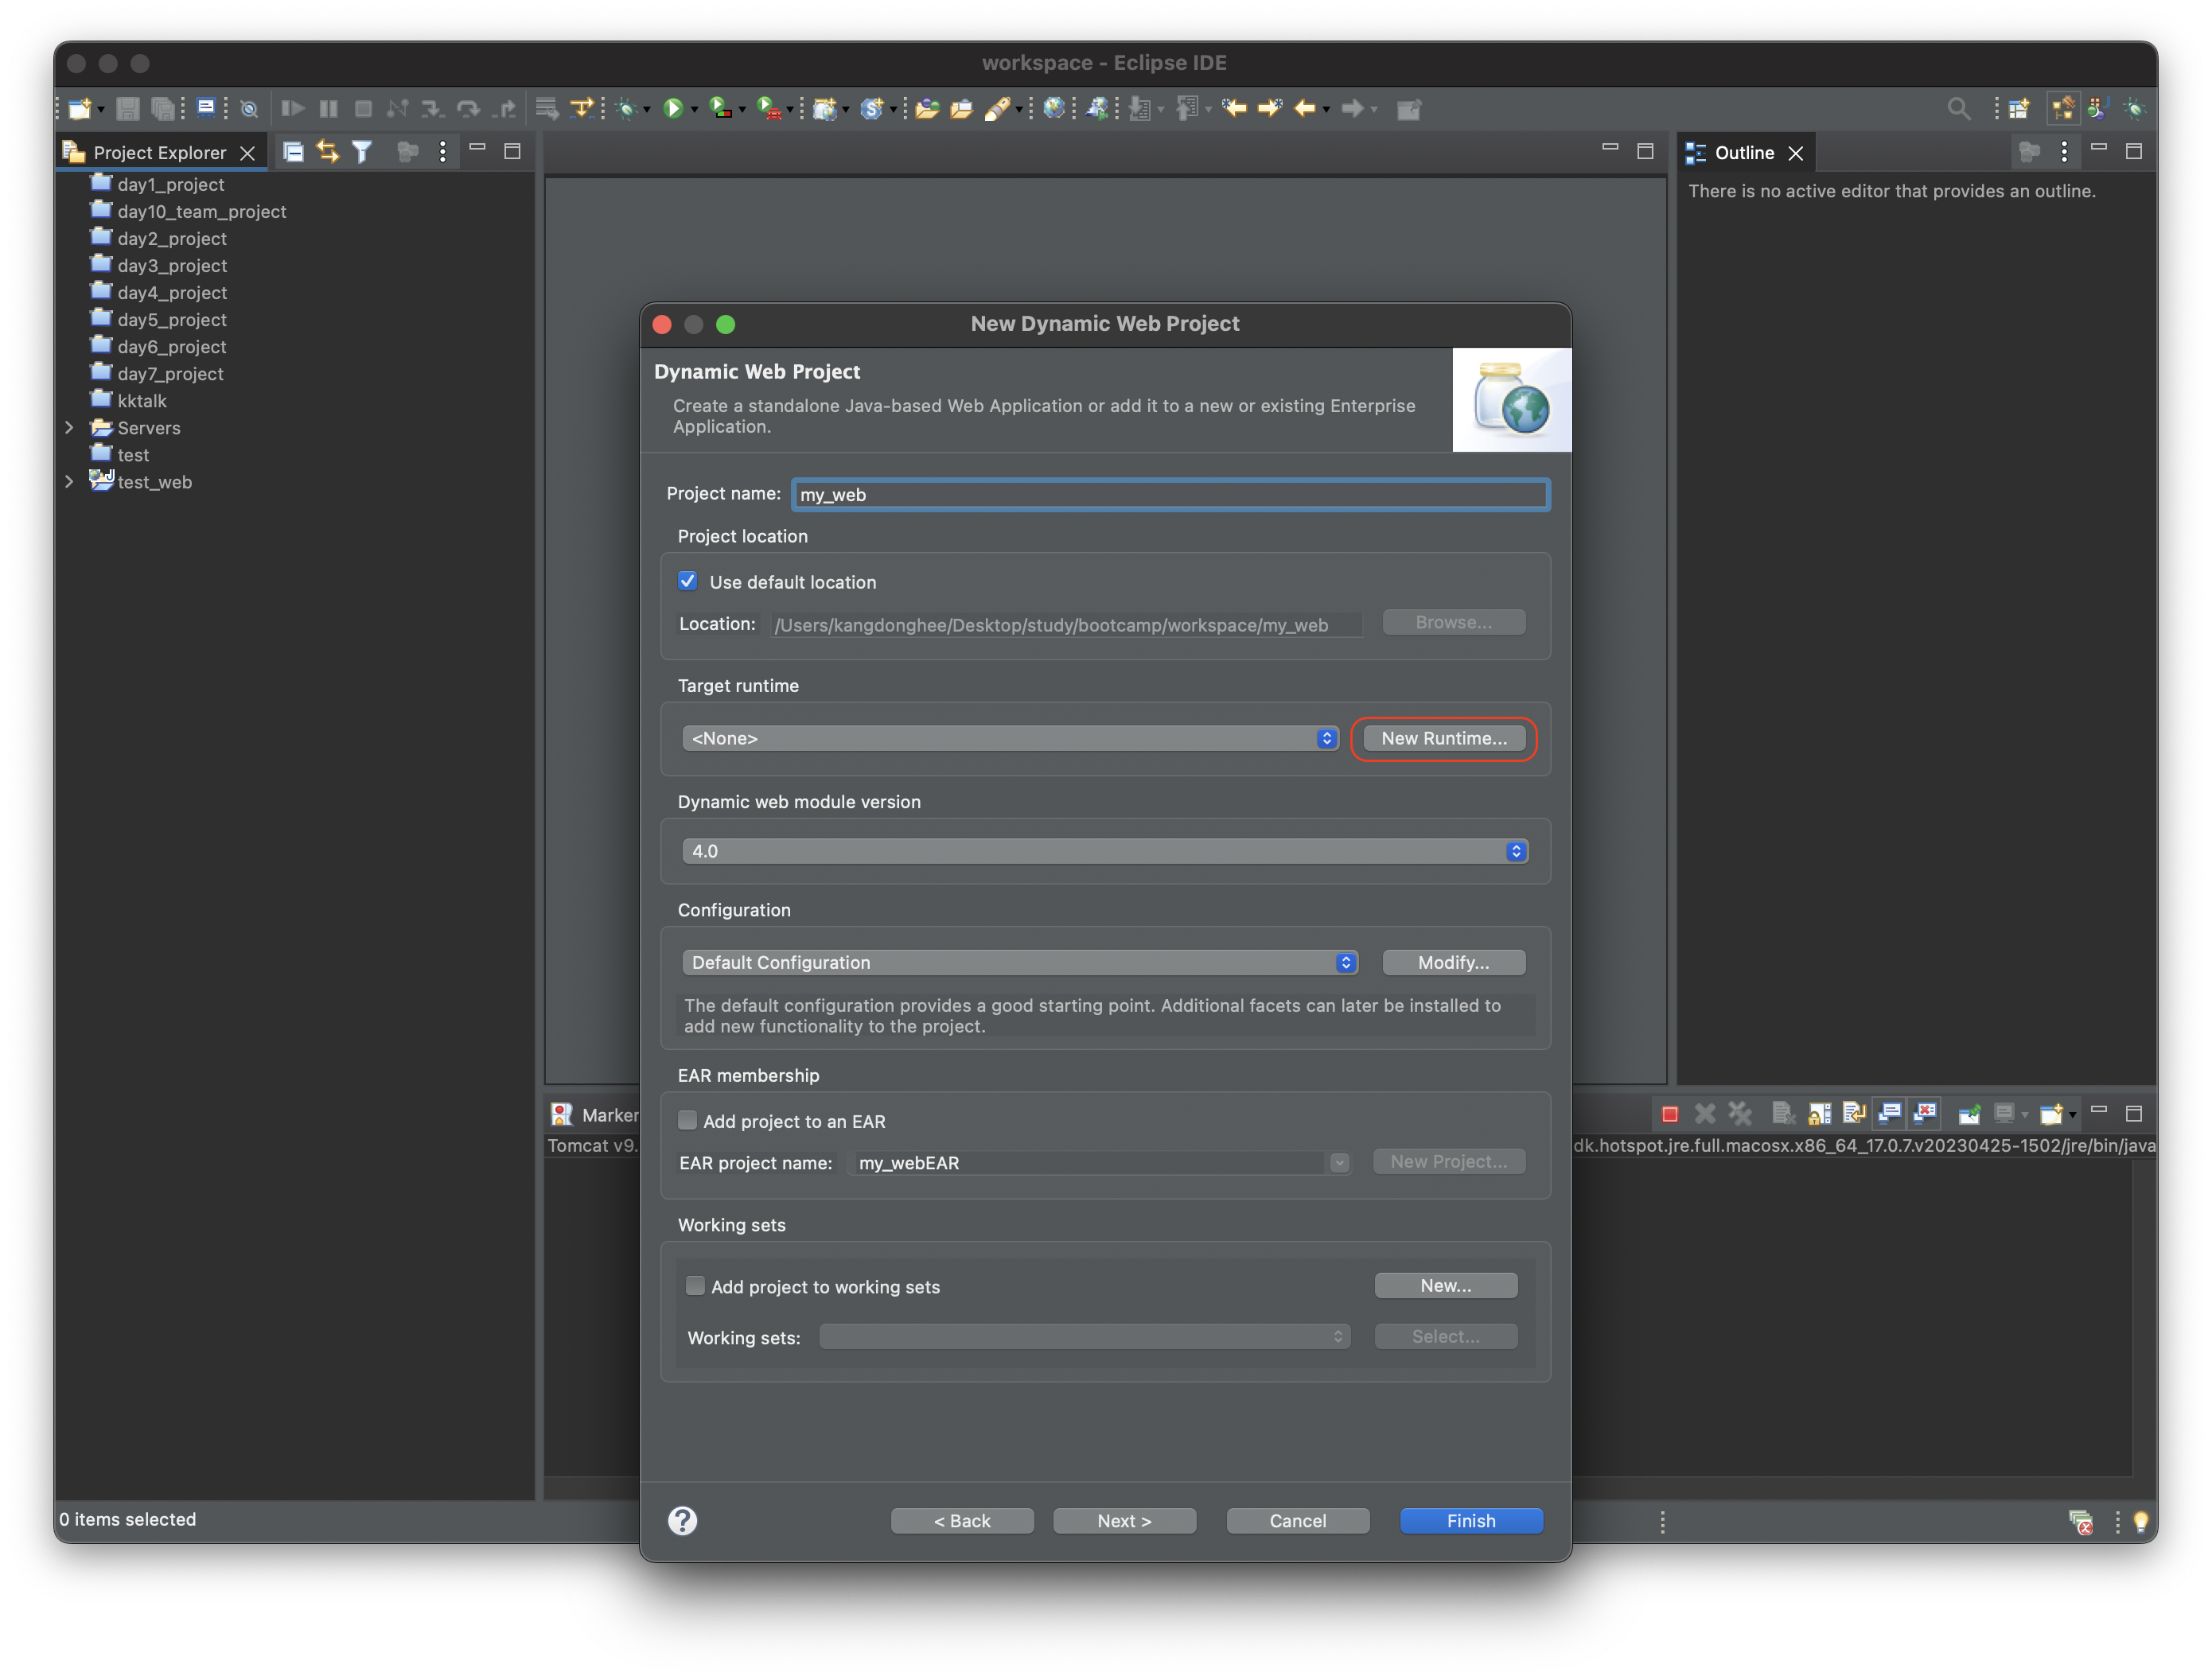
Task: Click the Pin Console icon
Action: tap(1969, 1113)
